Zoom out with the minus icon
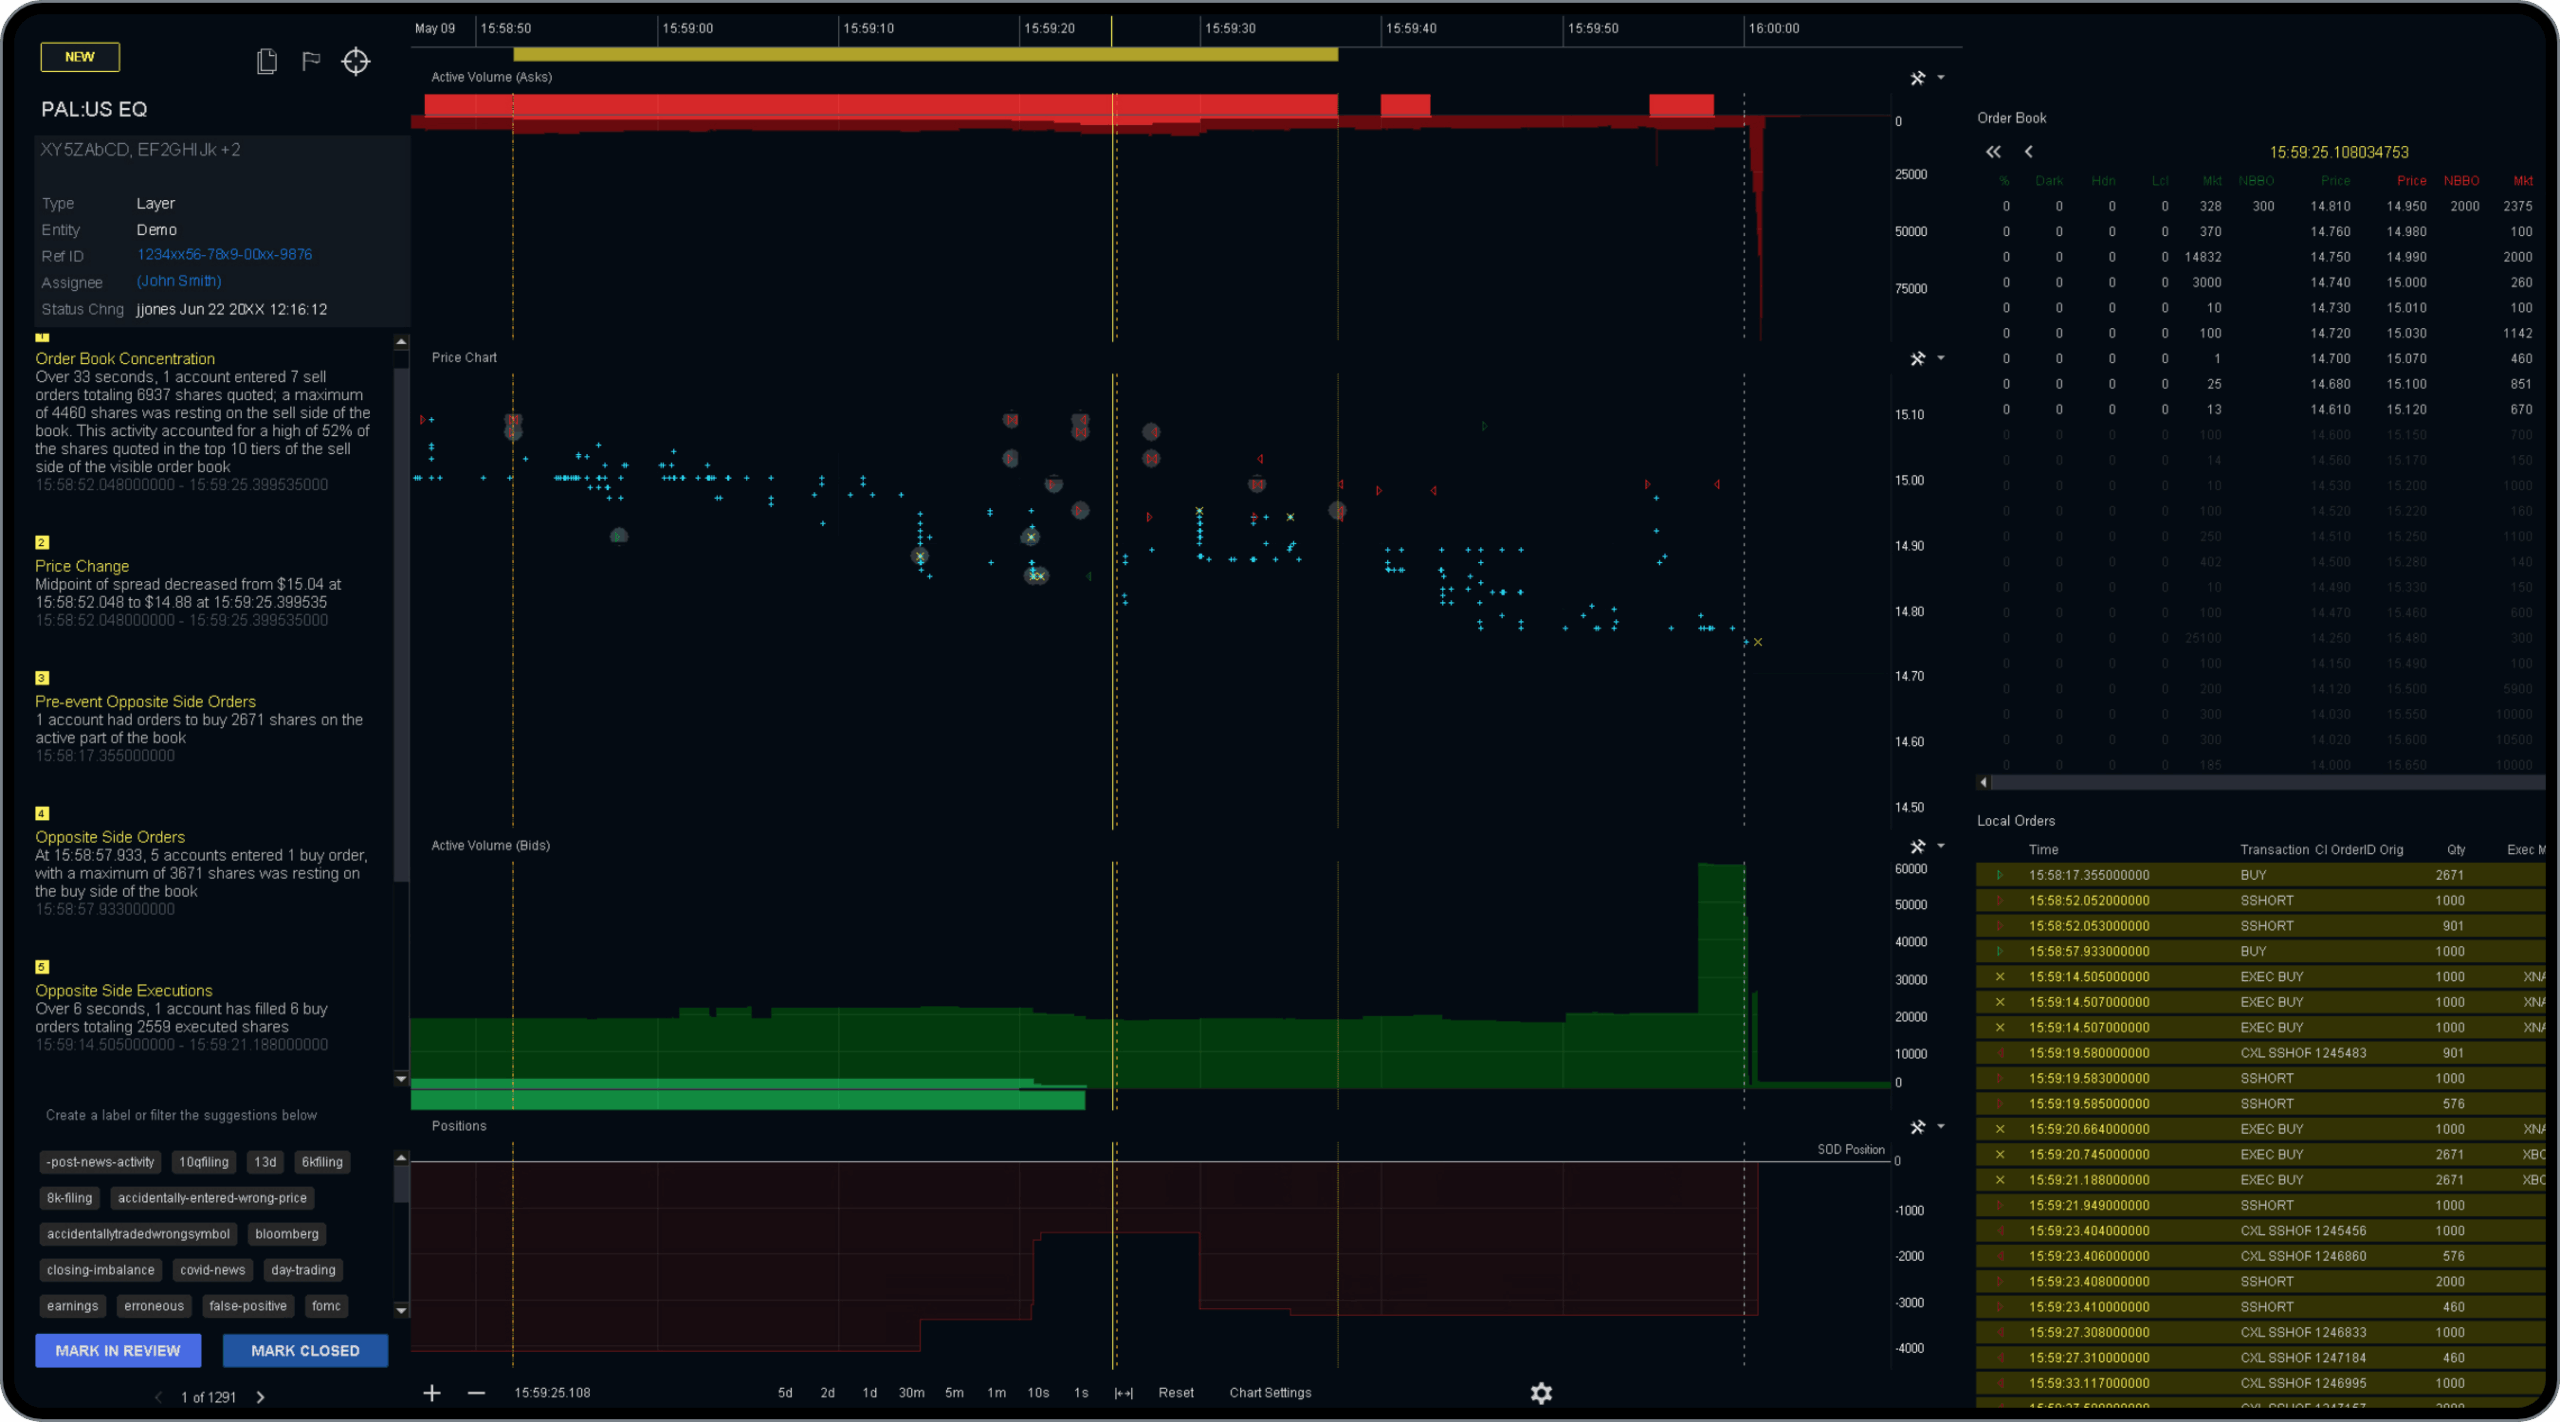This screenshot has width=2560, height=1422. click(476, 1392)
